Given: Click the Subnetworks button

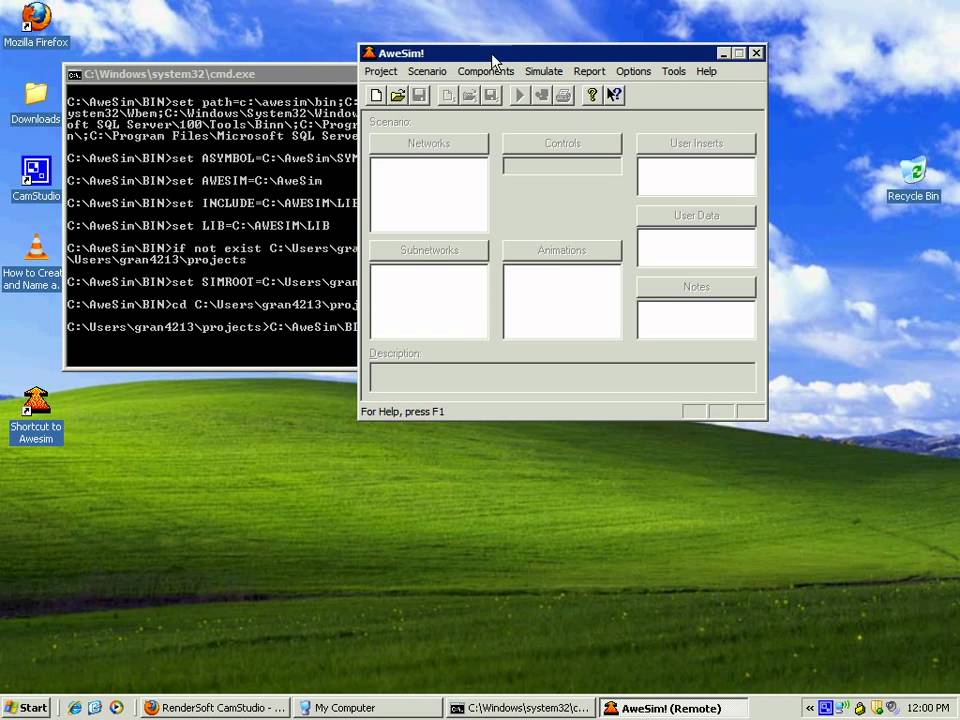Looking at the screenshot, I should pos(429,250).
